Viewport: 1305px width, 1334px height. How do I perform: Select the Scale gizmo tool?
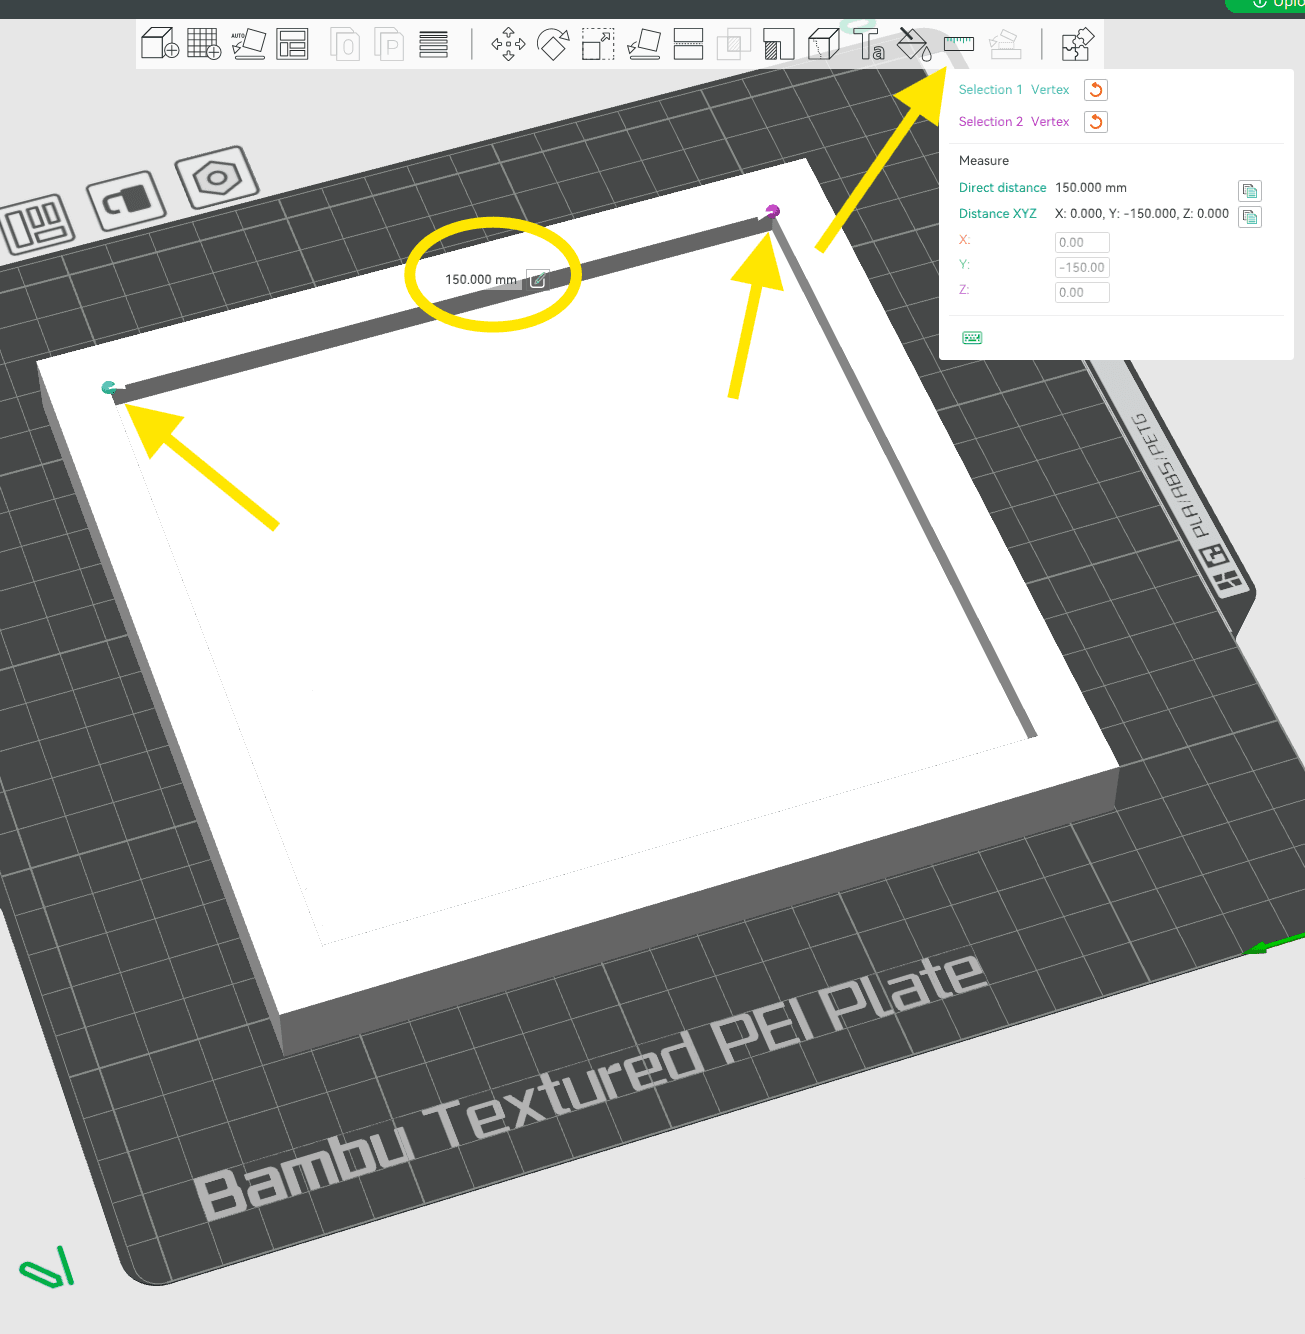[x=598, y=44]
